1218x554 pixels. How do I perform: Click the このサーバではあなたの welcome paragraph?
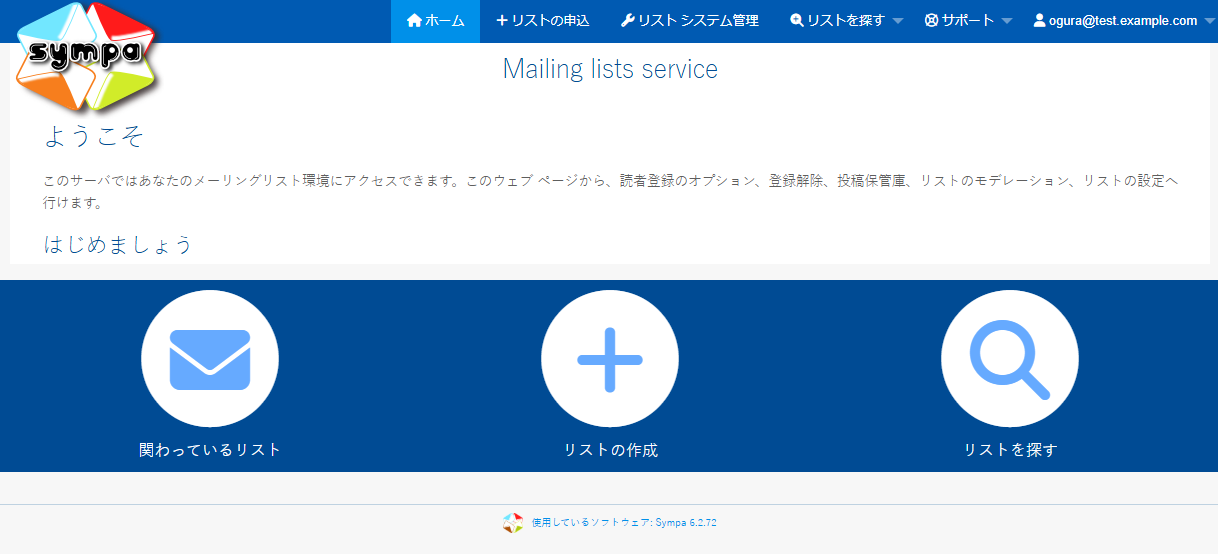610,191
